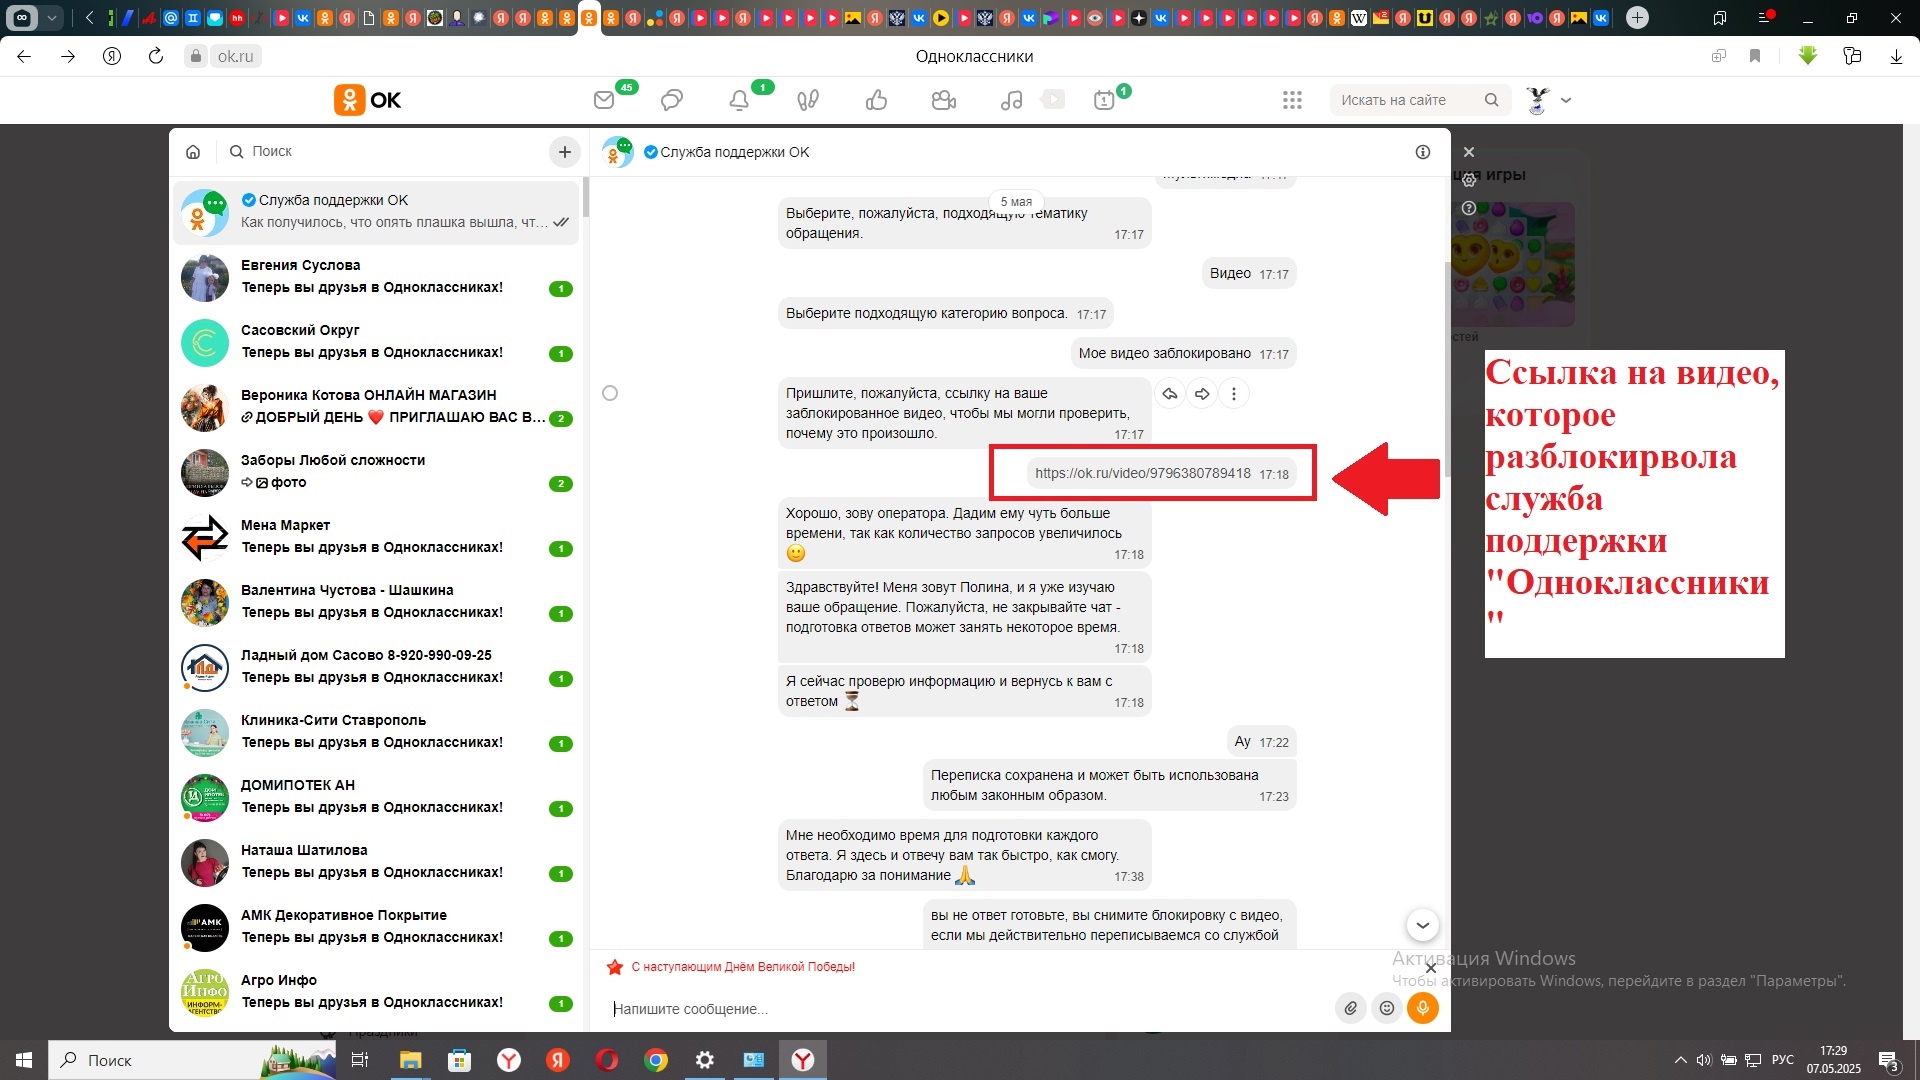The image size is (1920, 1080).
Task: Open chat Валентина Чустова - Шашкина
Action: pyautogui.click(x=376, y=602)
